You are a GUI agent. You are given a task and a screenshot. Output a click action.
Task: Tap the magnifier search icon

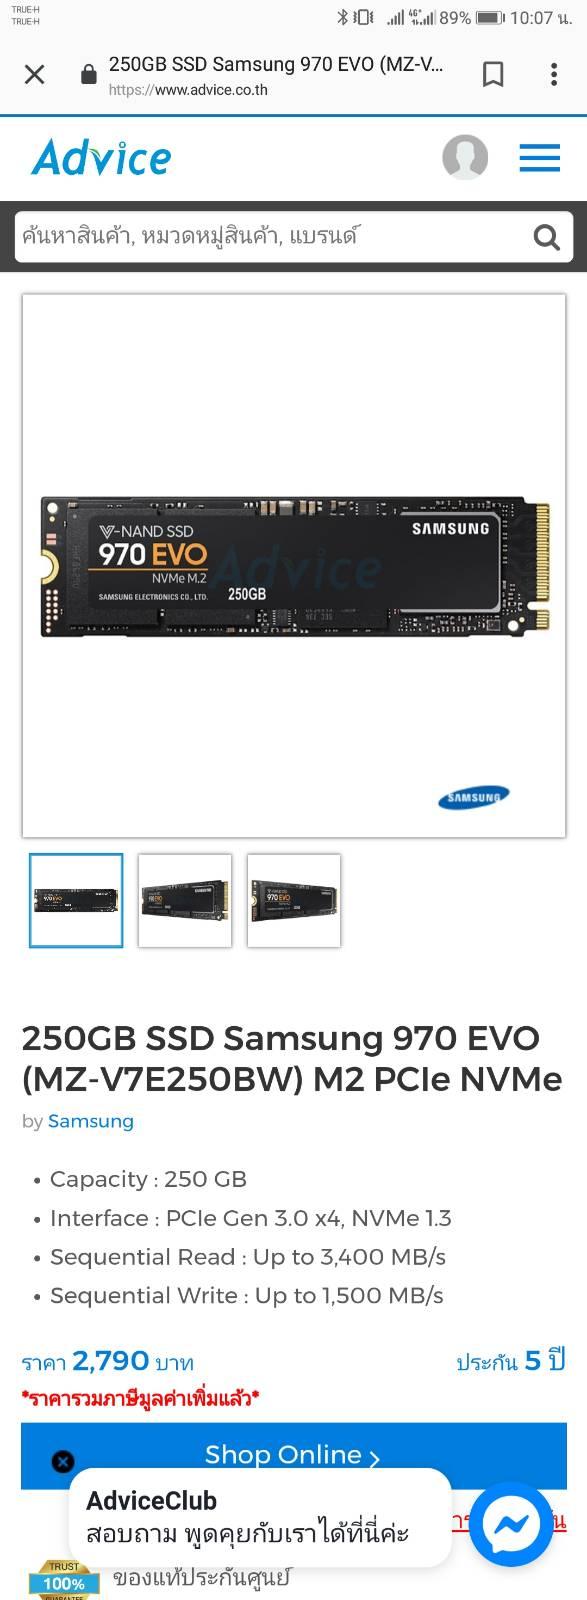[x=546, y=237]
